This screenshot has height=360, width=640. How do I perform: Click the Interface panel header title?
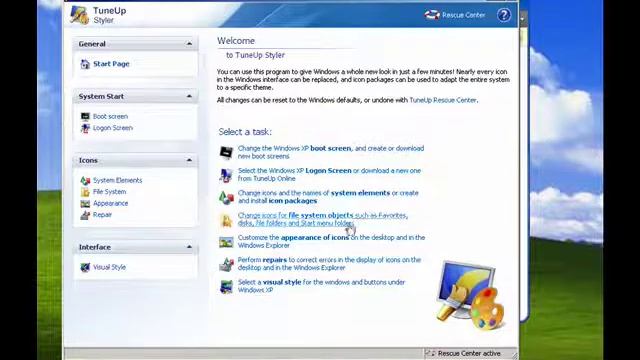coord(95,247)
